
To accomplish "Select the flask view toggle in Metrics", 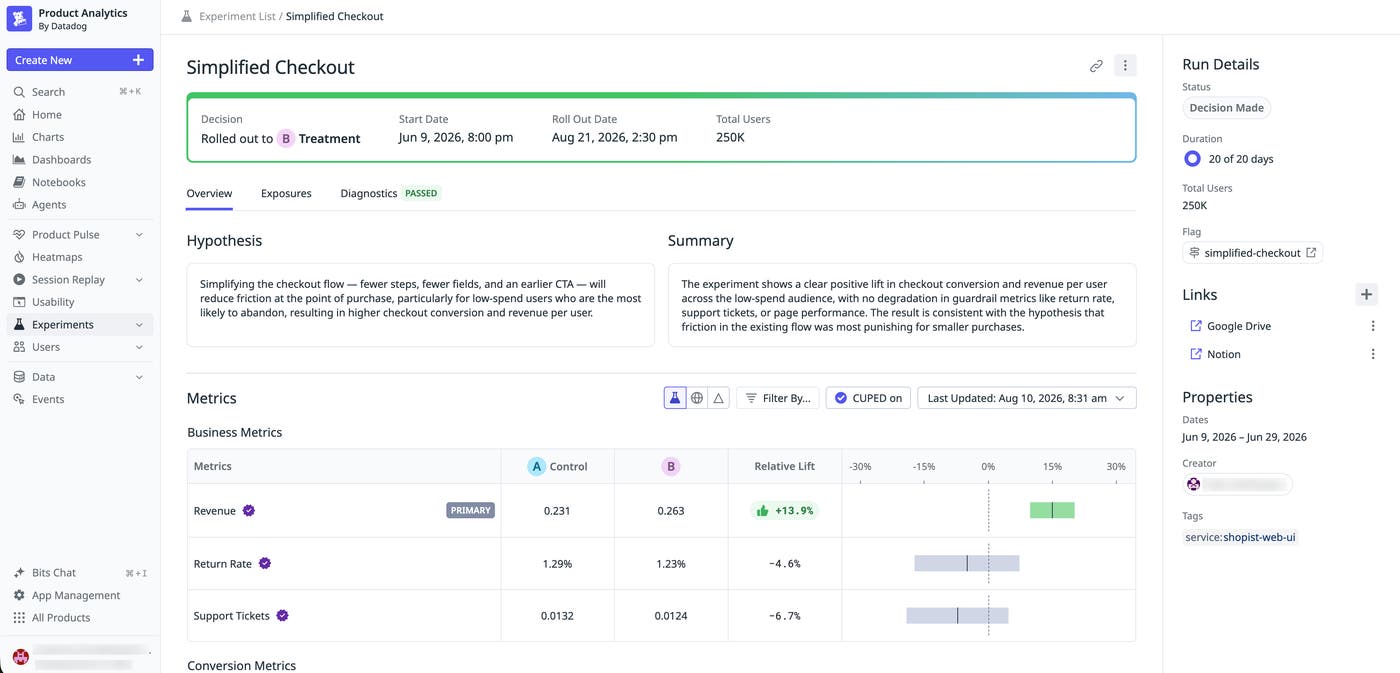I will (x=675, y=398).
